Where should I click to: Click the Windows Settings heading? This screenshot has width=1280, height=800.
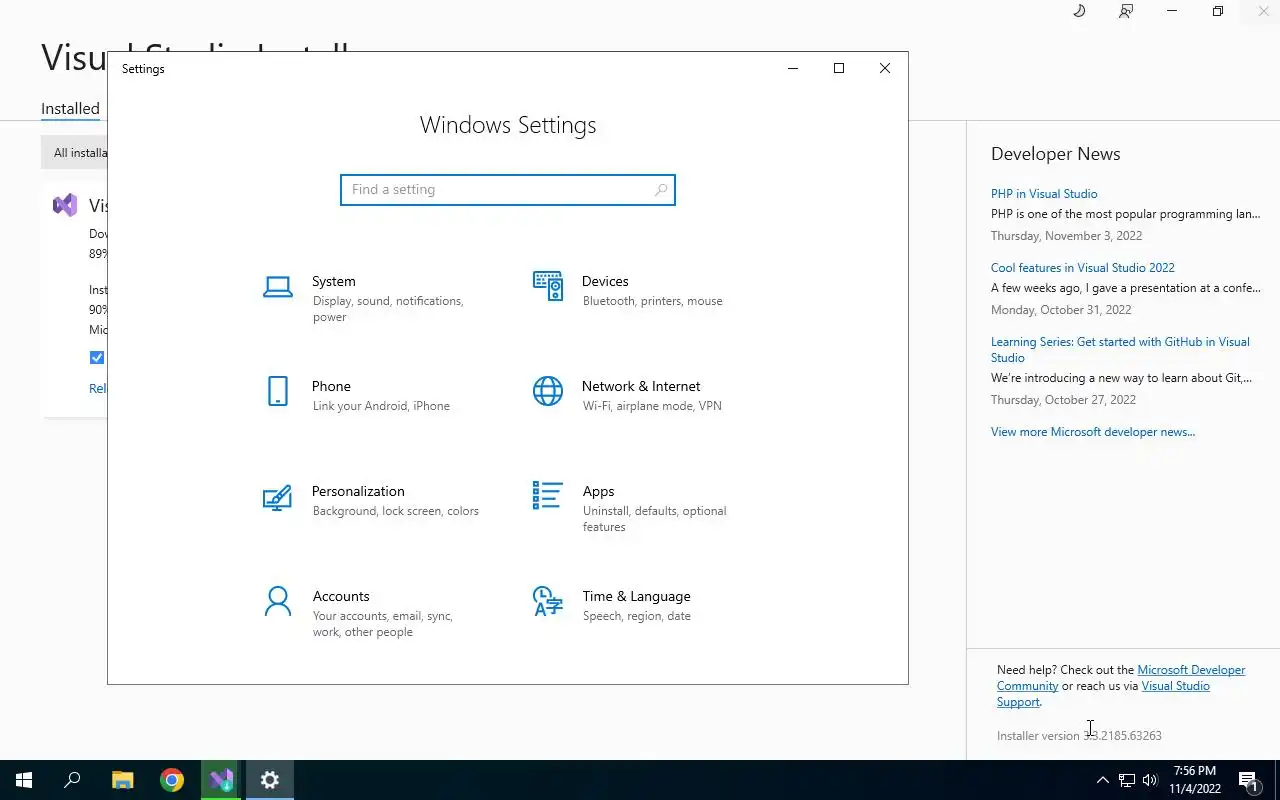pyautogui.click(x=508, y=125)
